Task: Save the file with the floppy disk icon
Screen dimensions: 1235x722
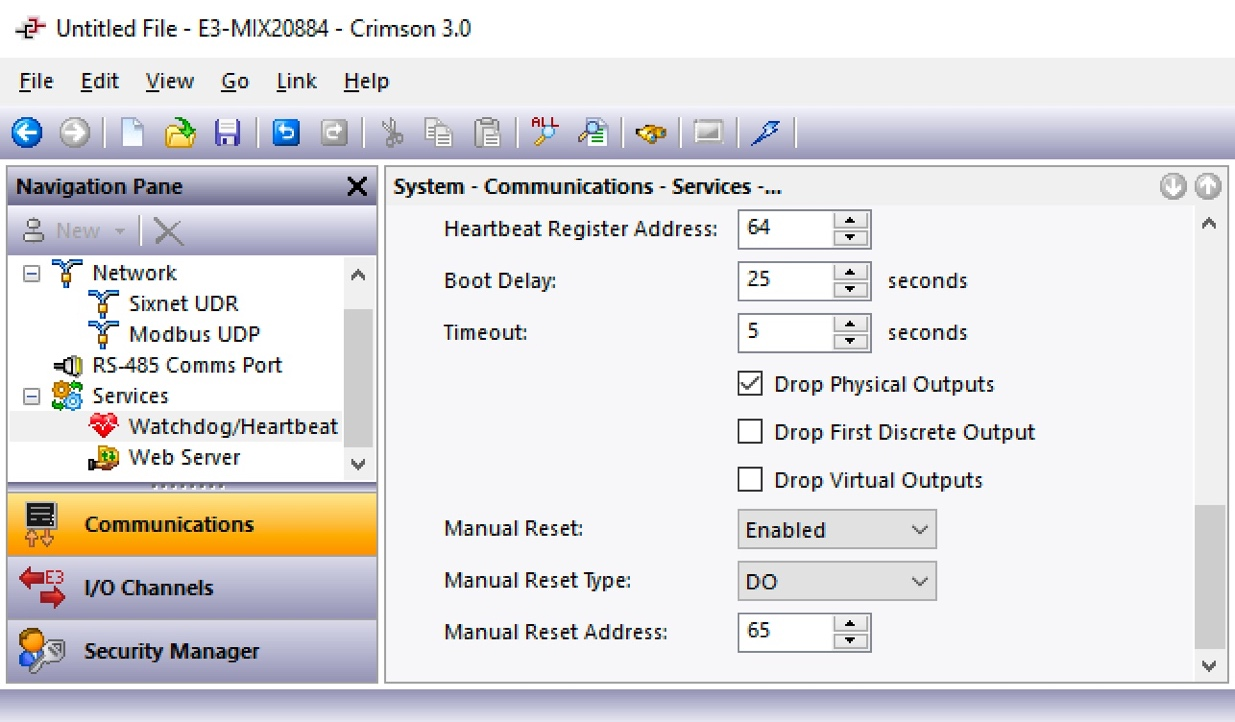Action: pyautogui.click(x=228, y=132)
